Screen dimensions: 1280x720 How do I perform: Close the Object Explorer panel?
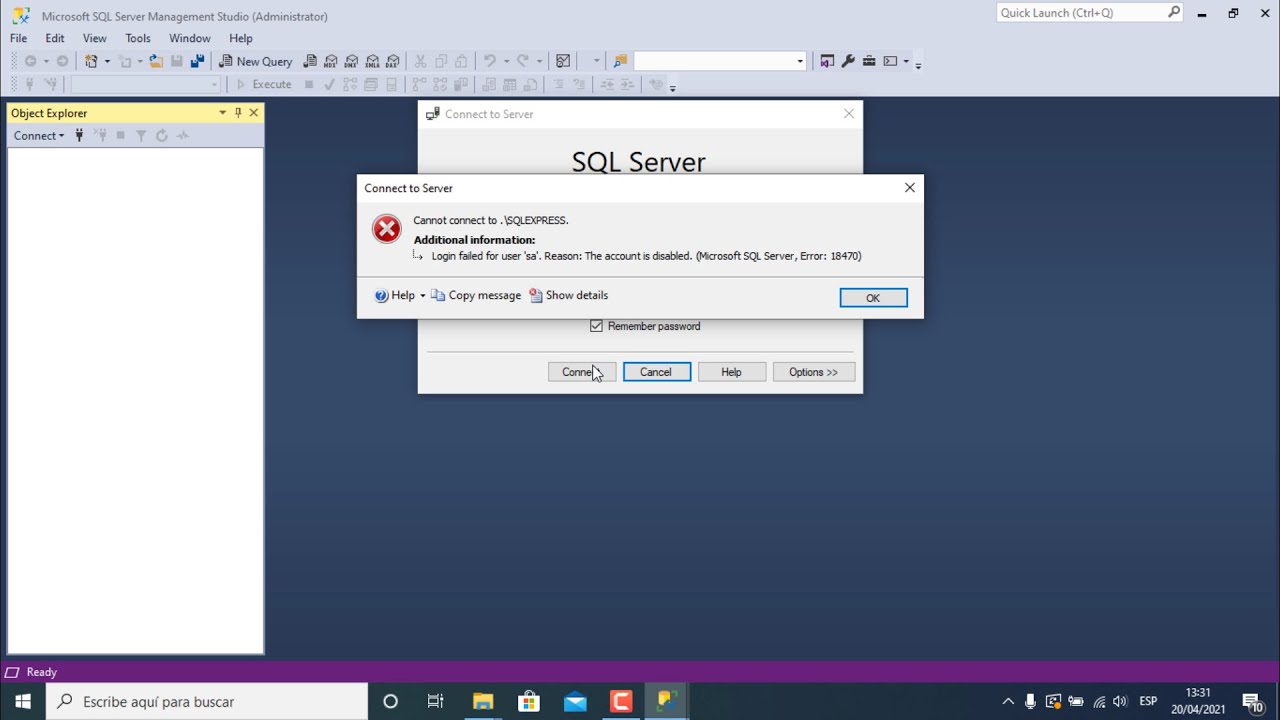click(x=254, y=113)
